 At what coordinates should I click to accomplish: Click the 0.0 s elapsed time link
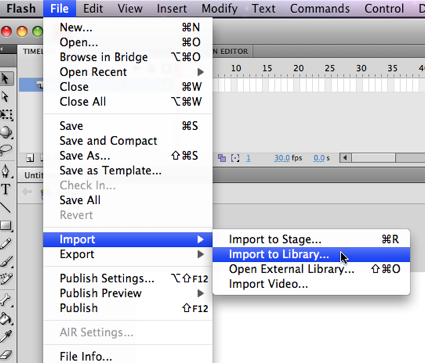pos(321,158)
